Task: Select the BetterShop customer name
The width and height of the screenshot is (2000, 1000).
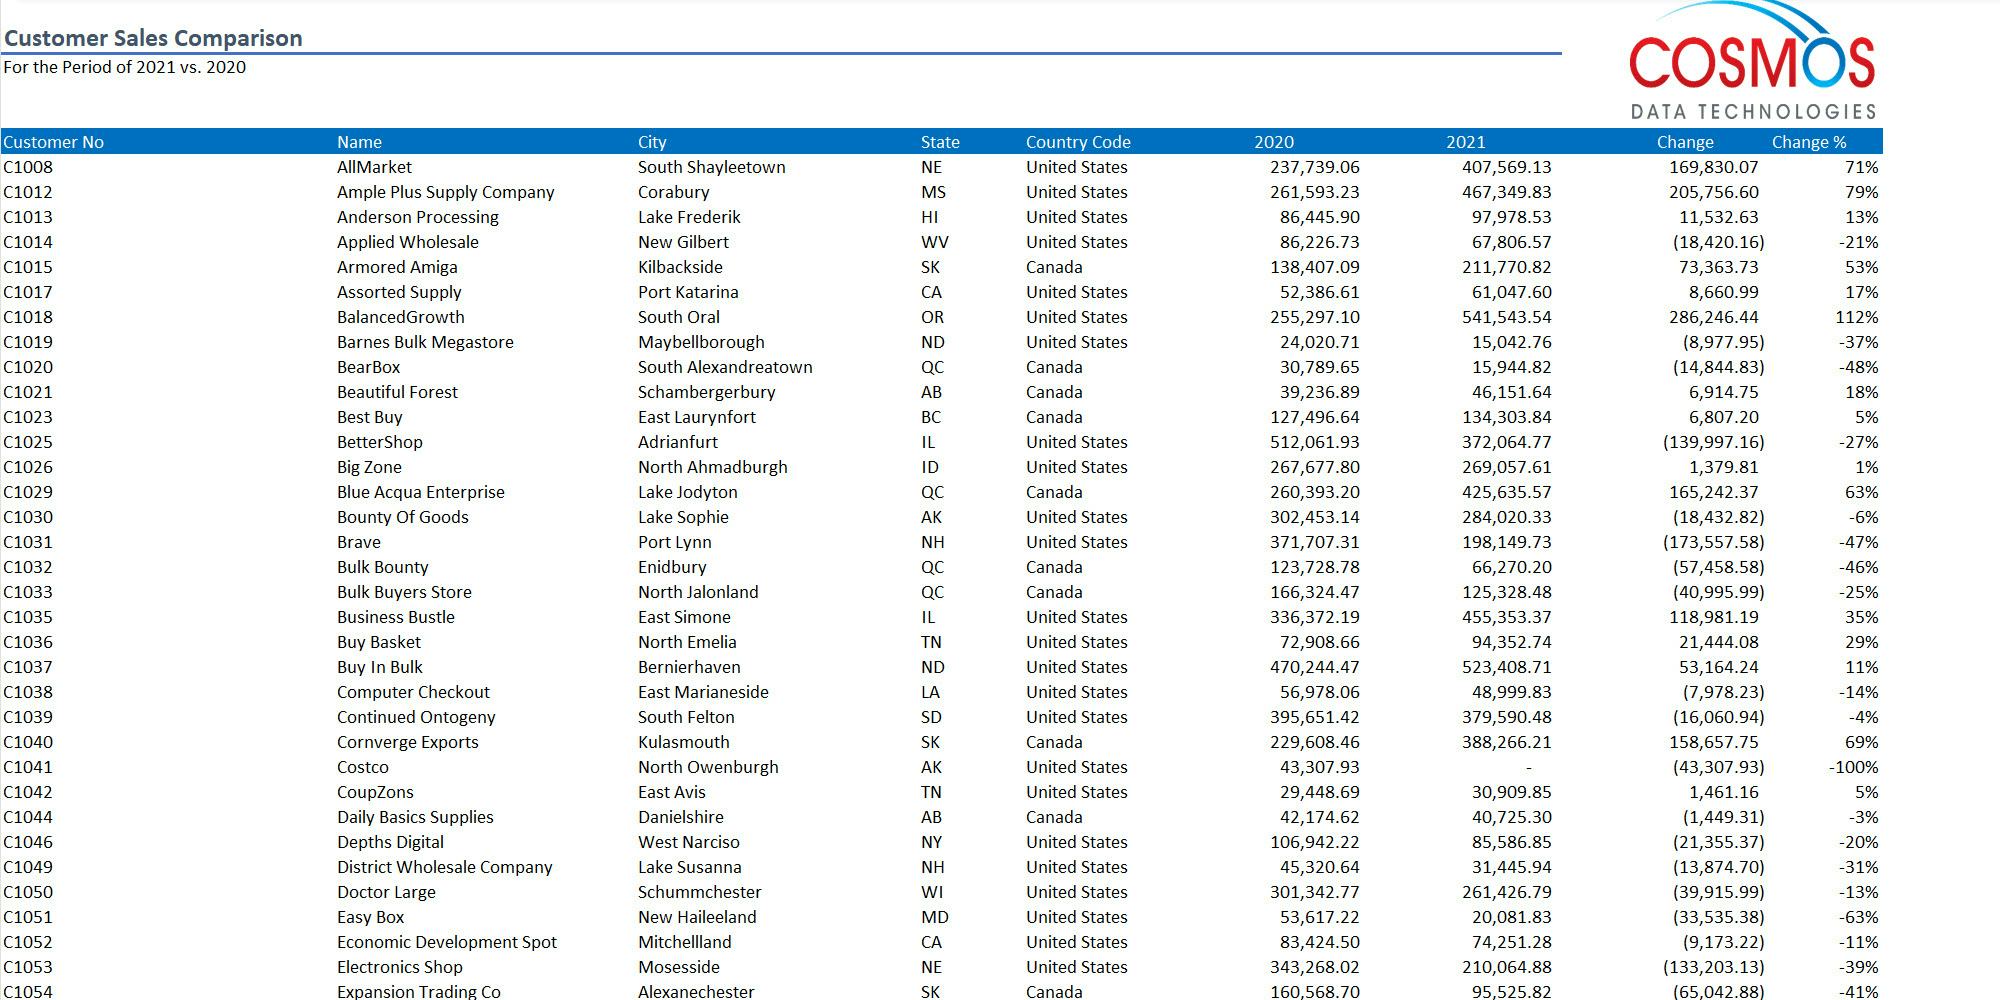Action: [379, 442]
